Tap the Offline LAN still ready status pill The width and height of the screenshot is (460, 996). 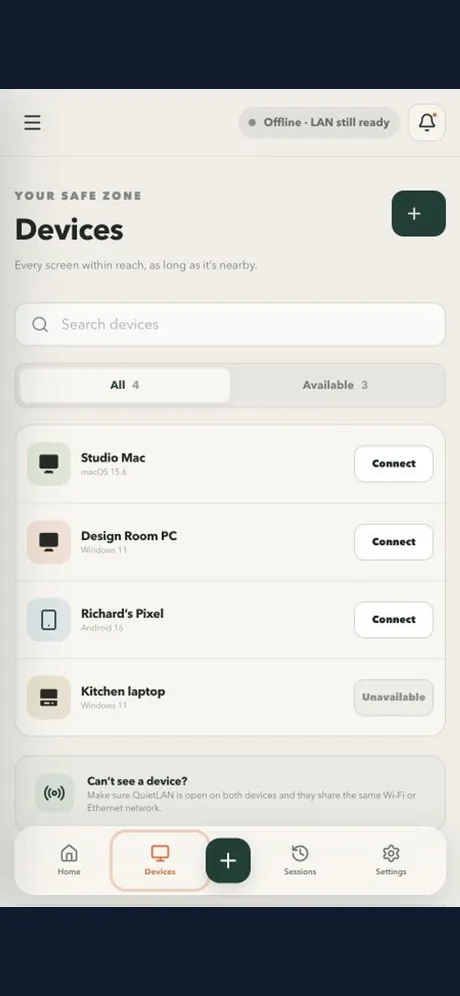319,123
